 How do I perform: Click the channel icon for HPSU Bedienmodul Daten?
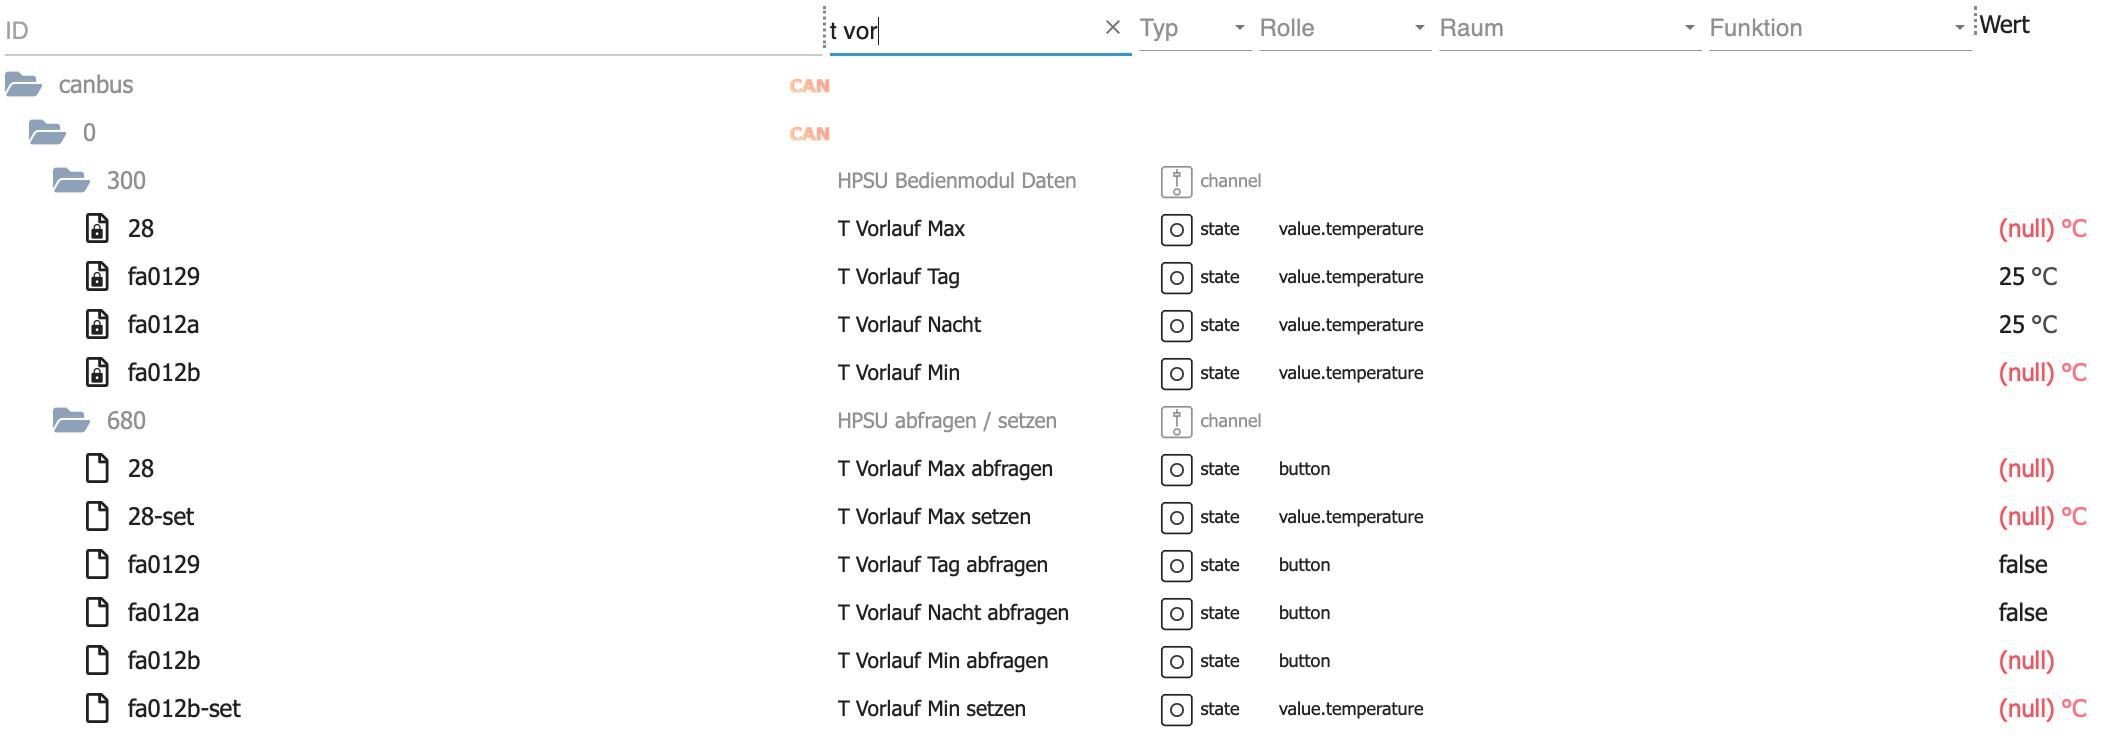point(1176,181)
